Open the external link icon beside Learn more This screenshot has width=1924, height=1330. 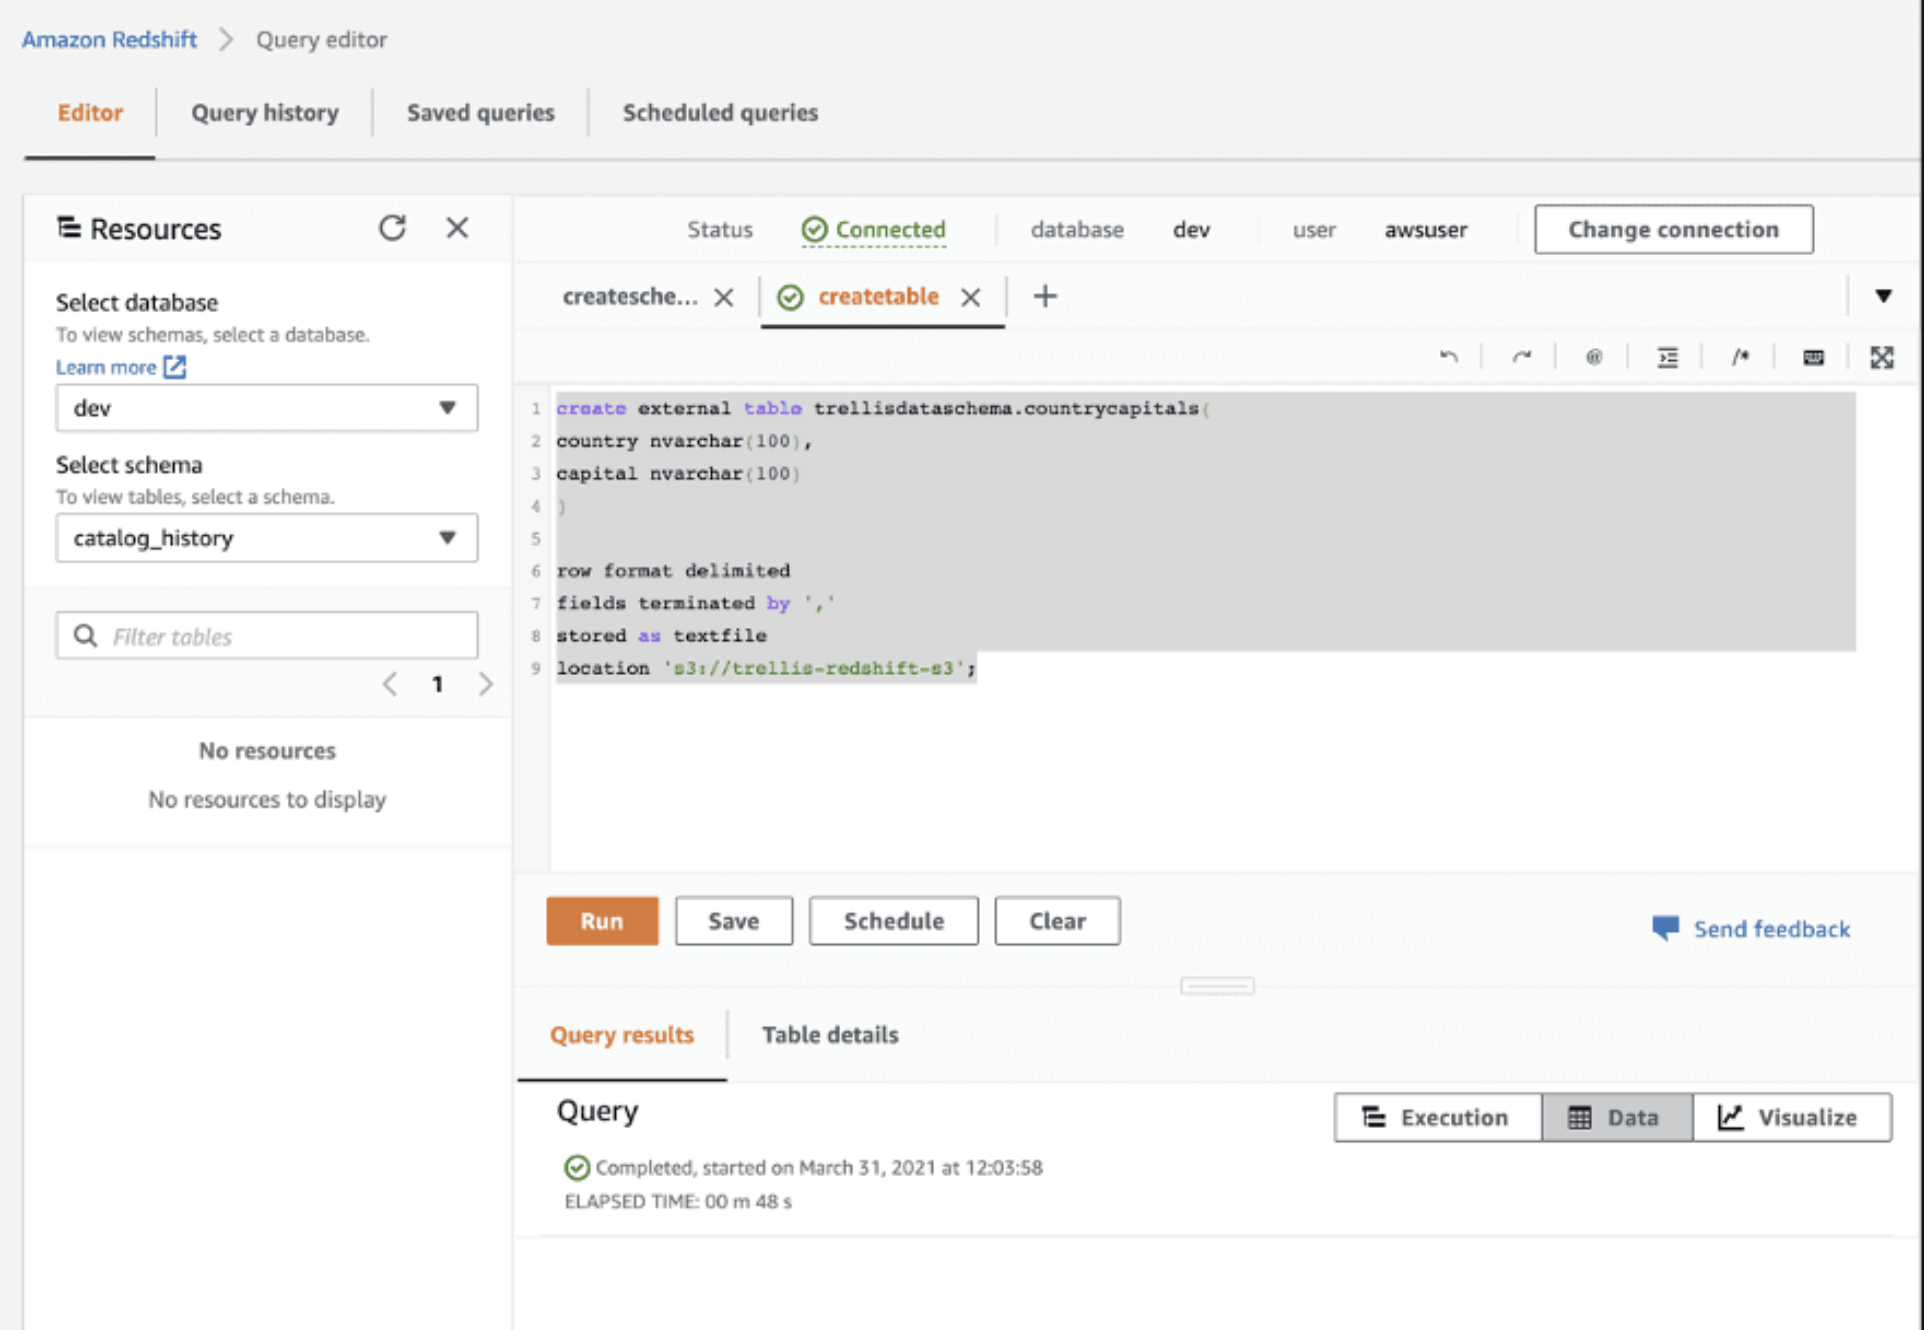pyautogui.click(x=175, y=367)
